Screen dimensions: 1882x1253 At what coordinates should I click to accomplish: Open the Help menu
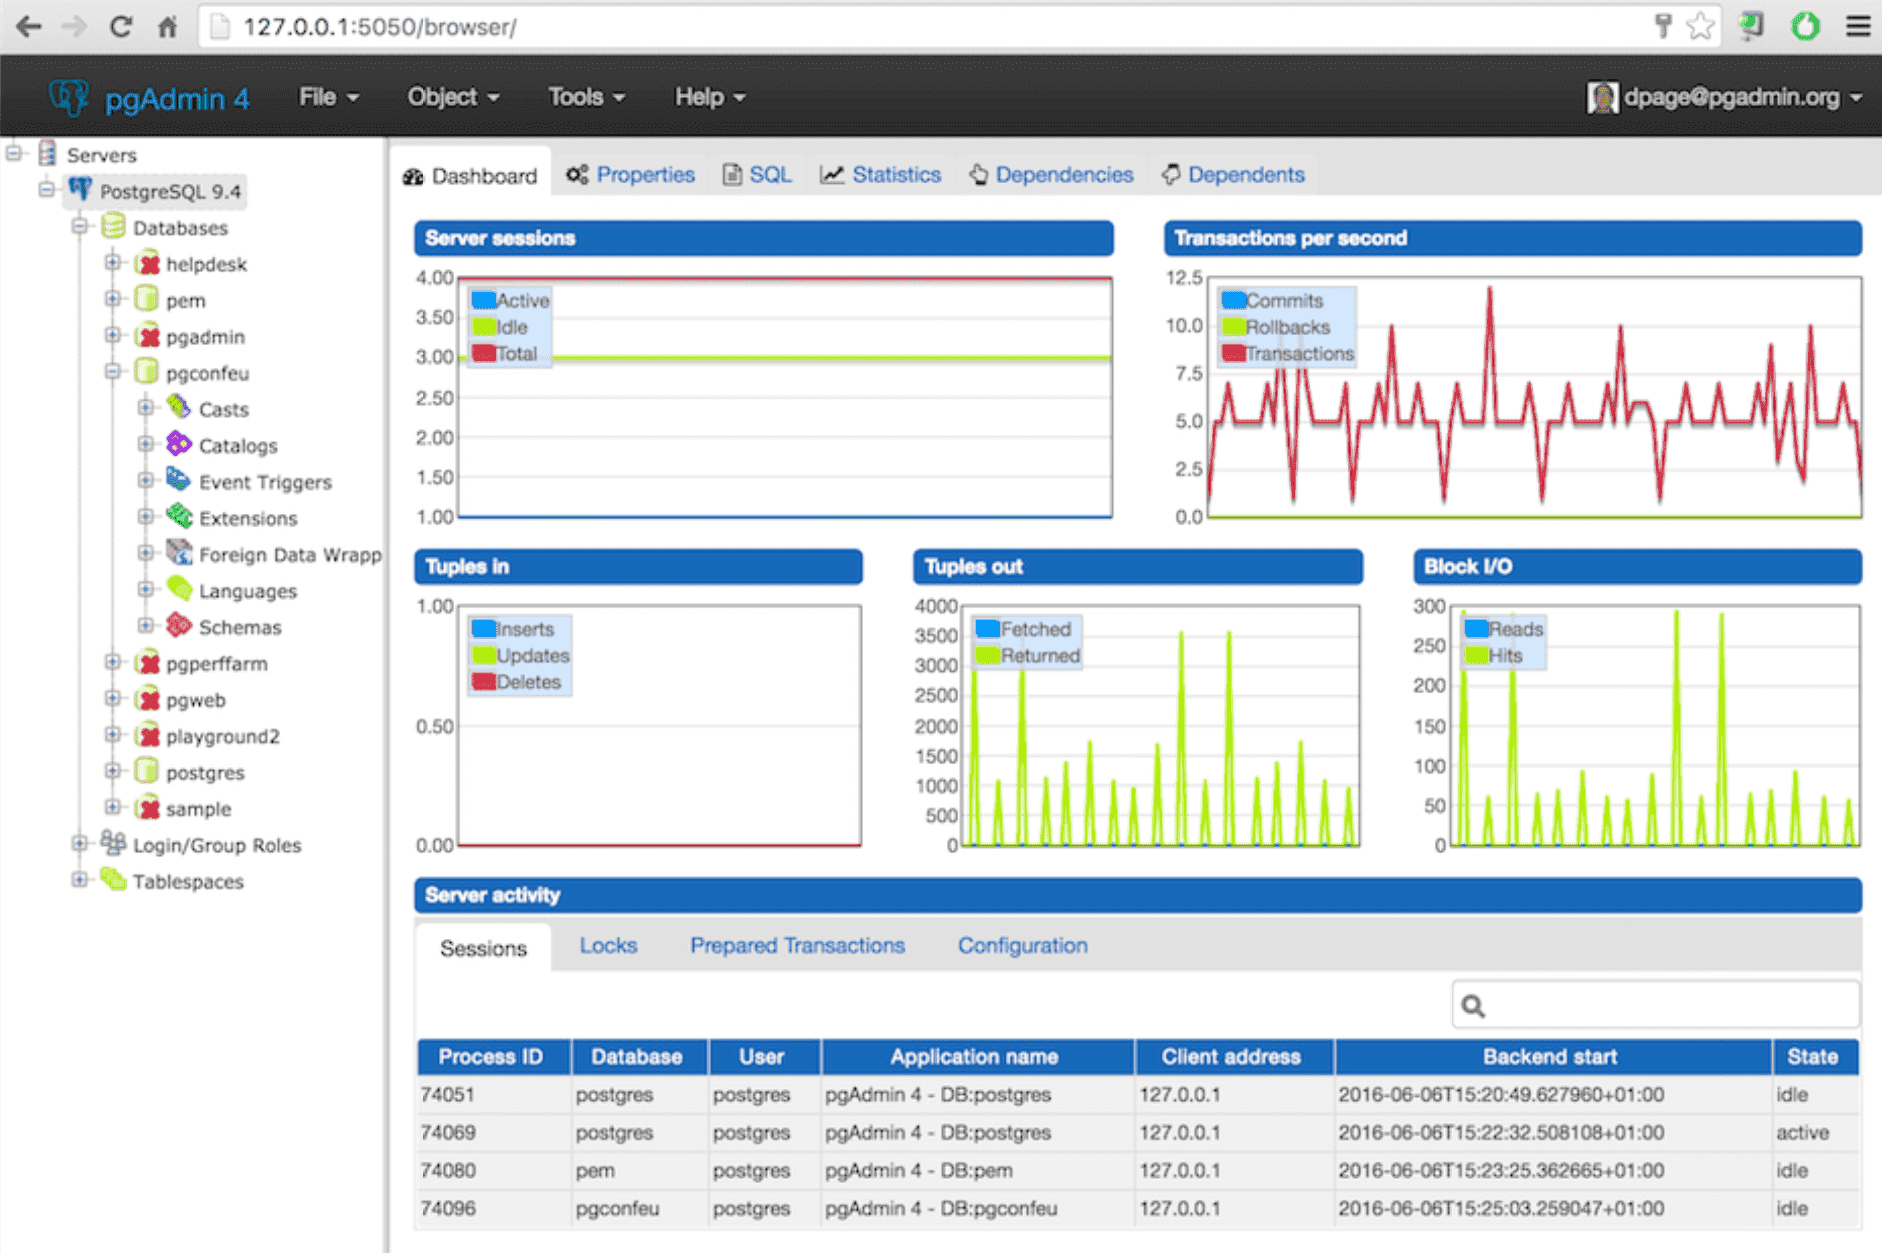pos(710,97)
